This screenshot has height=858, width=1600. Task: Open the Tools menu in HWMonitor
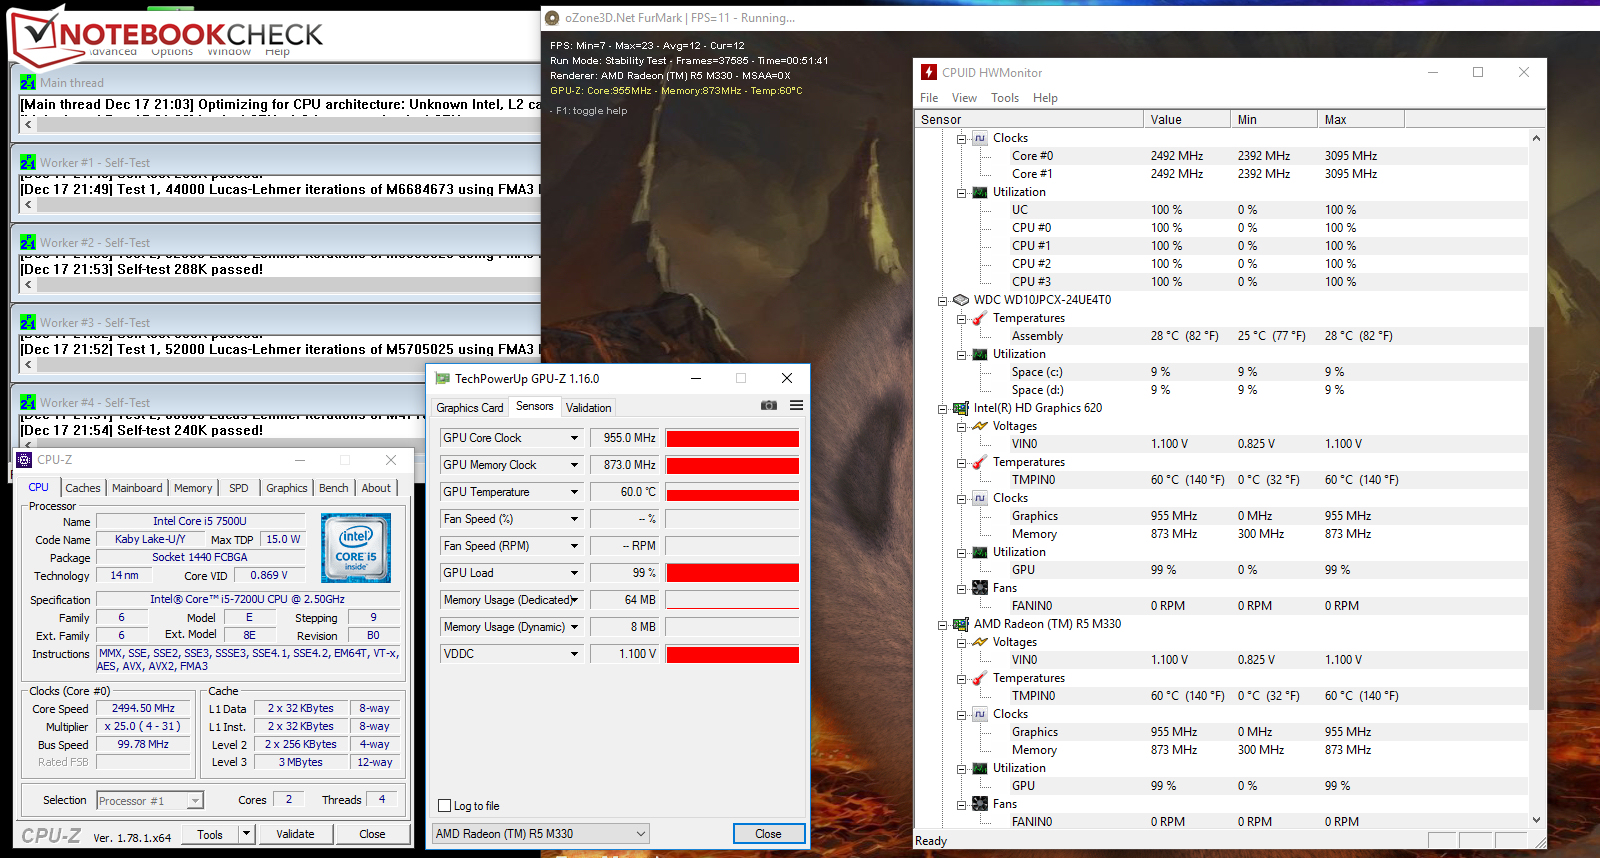(1005, 98)
